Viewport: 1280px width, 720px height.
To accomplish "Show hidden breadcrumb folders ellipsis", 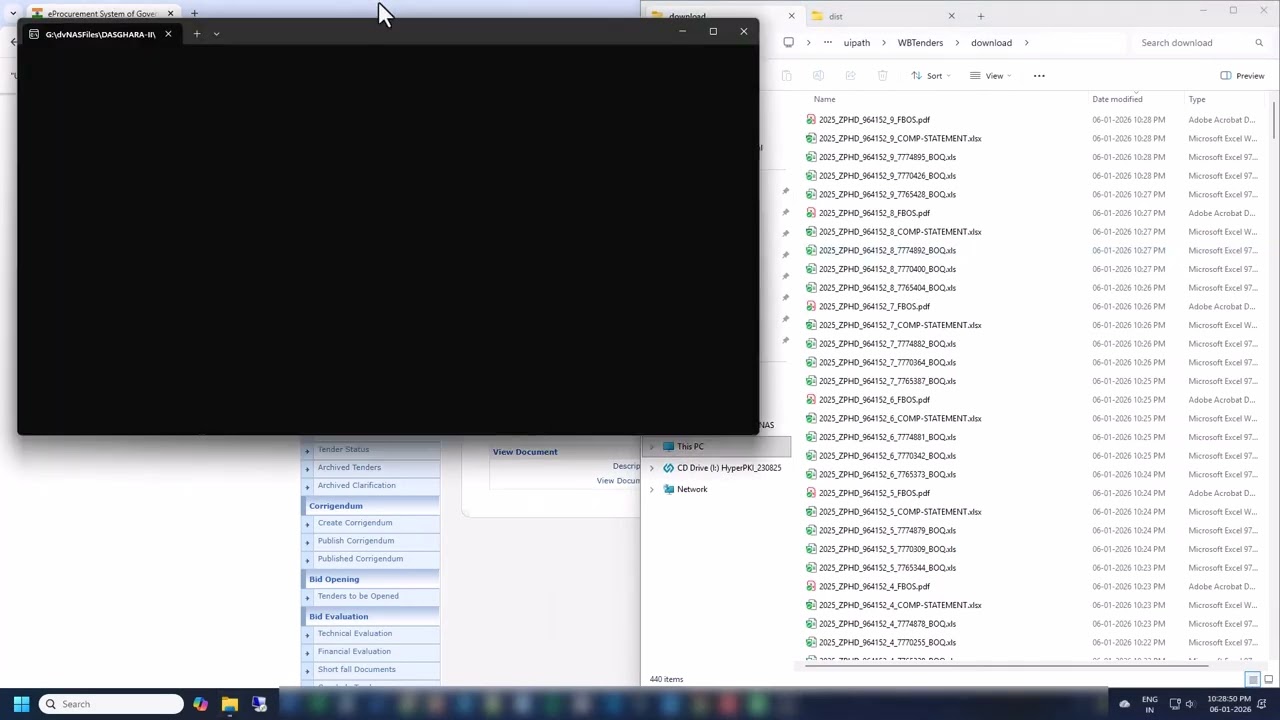I will point(827,43).
